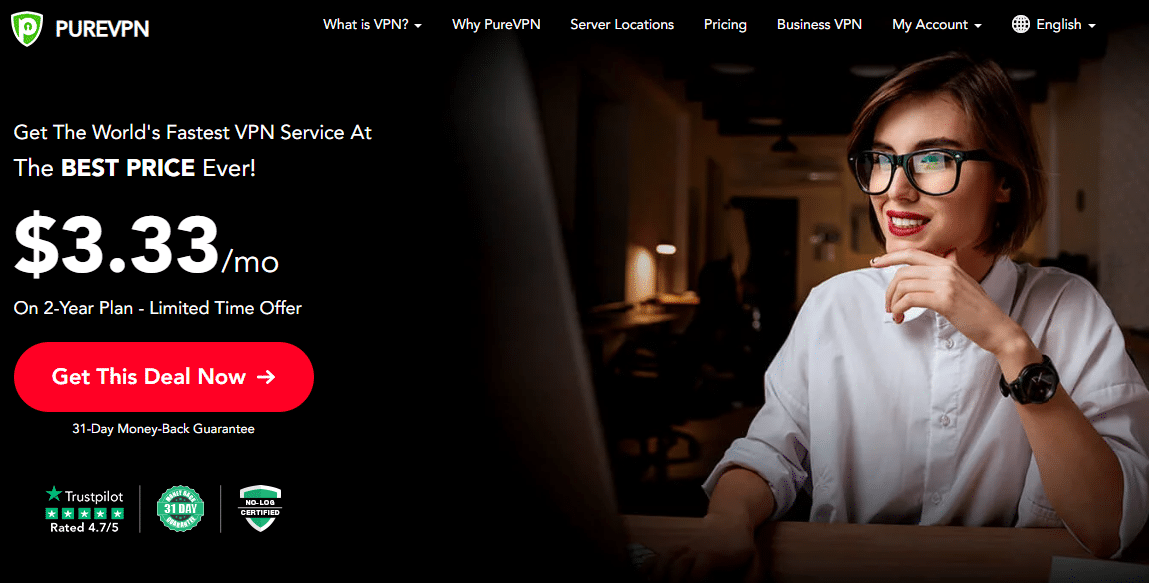Click the PureVPN green shield logo icon

[x=26, y=29]
